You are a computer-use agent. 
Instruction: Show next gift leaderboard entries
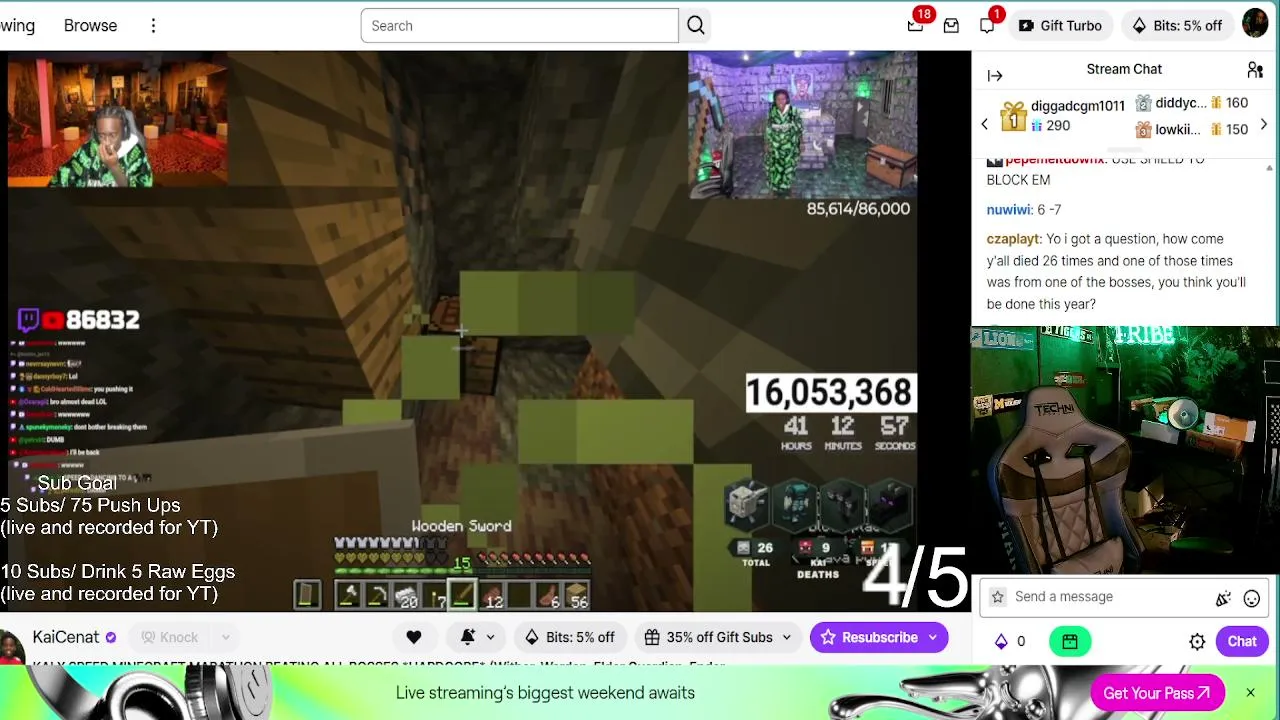click(x=1264, y=124)
